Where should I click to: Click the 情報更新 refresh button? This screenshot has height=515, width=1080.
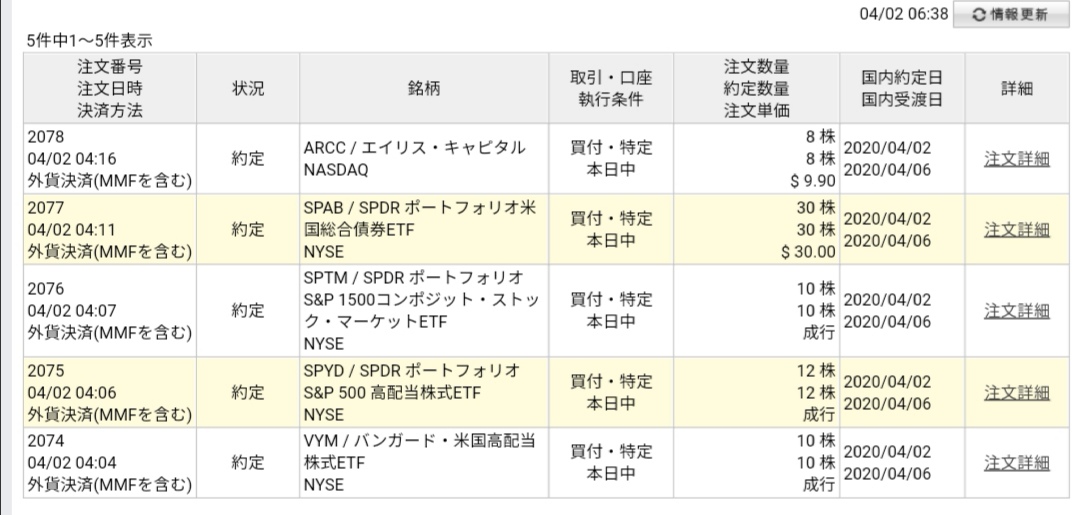pyautogui.click(x=1011, y=14)
